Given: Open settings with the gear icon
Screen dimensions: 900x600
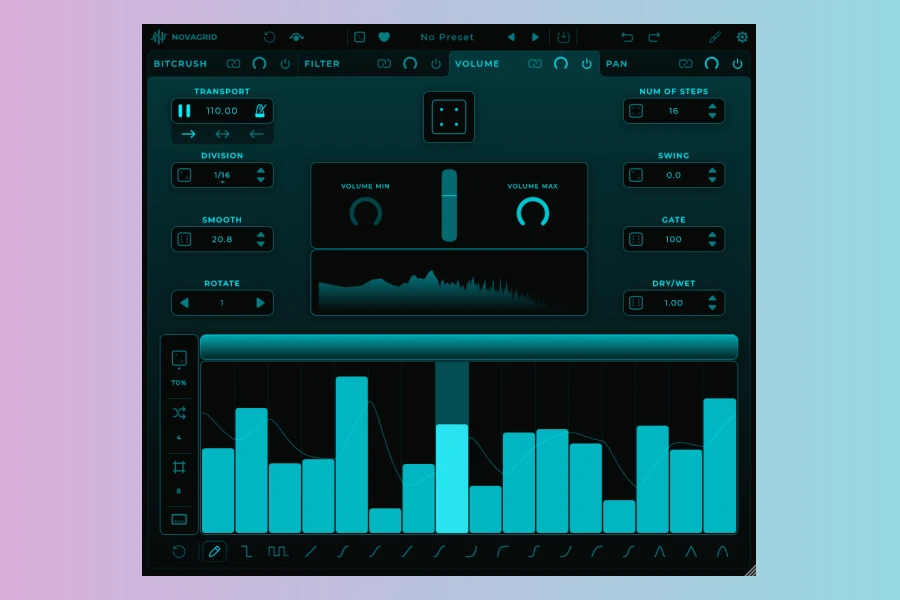Looking at the screenshot, I should 742,37.
